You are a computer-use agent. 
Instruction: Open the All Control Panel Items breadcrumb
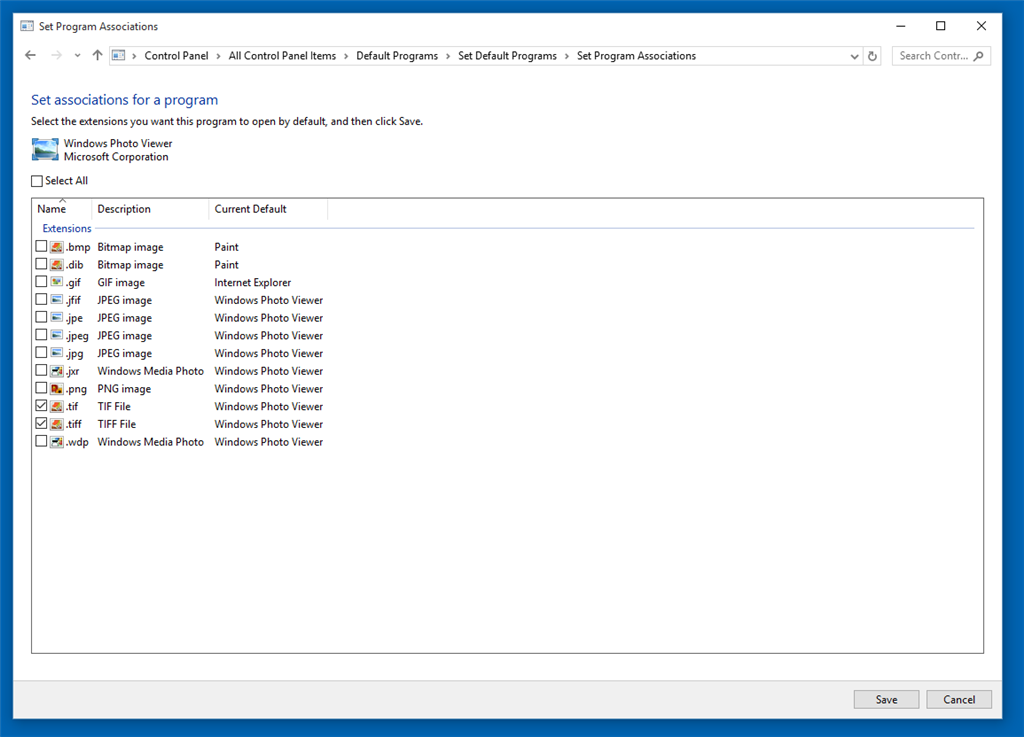point(282,56)
